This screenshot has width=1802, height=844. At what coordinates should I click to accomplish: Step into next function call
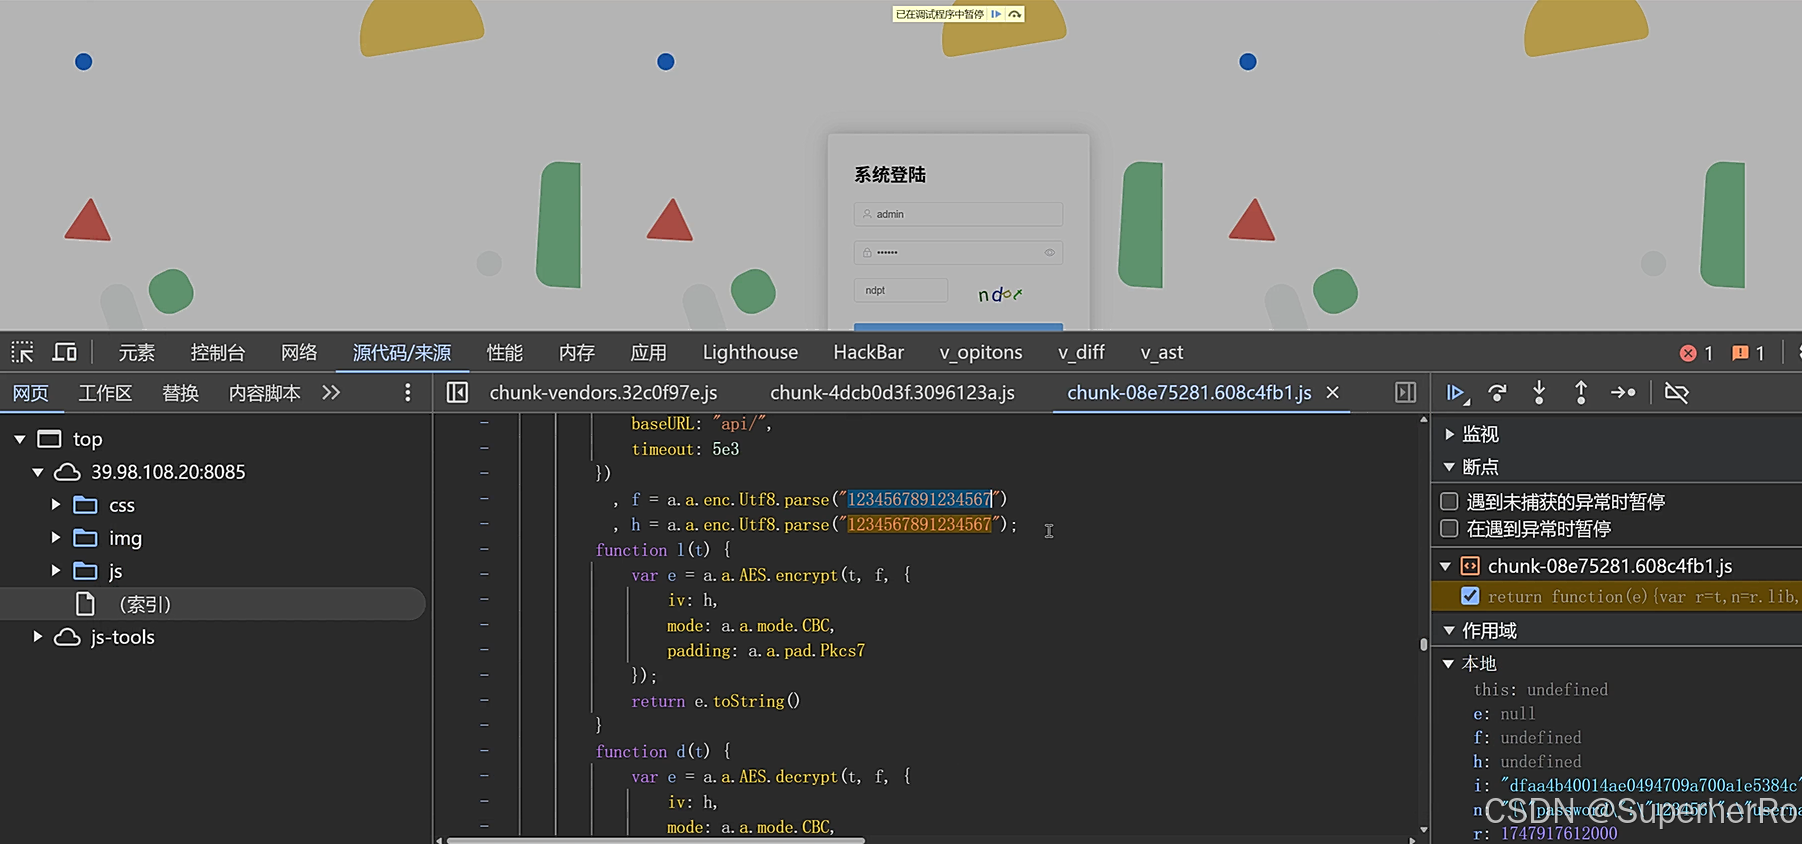(1539, 393)
